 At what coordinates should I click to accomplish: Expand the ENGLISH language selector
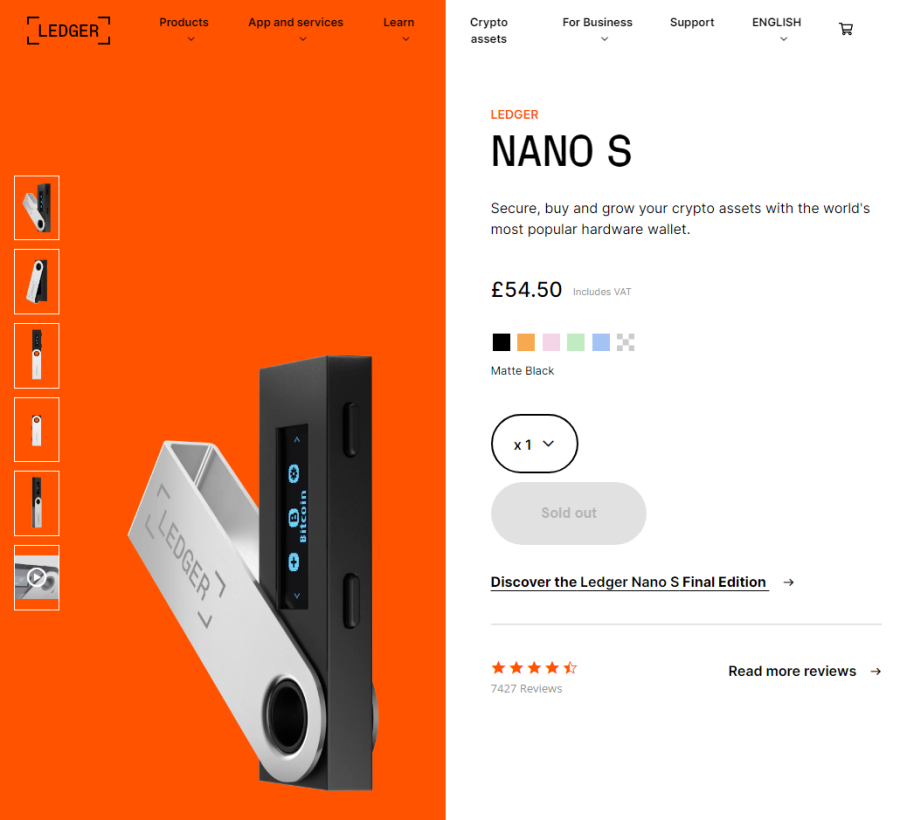coord(777,29)
